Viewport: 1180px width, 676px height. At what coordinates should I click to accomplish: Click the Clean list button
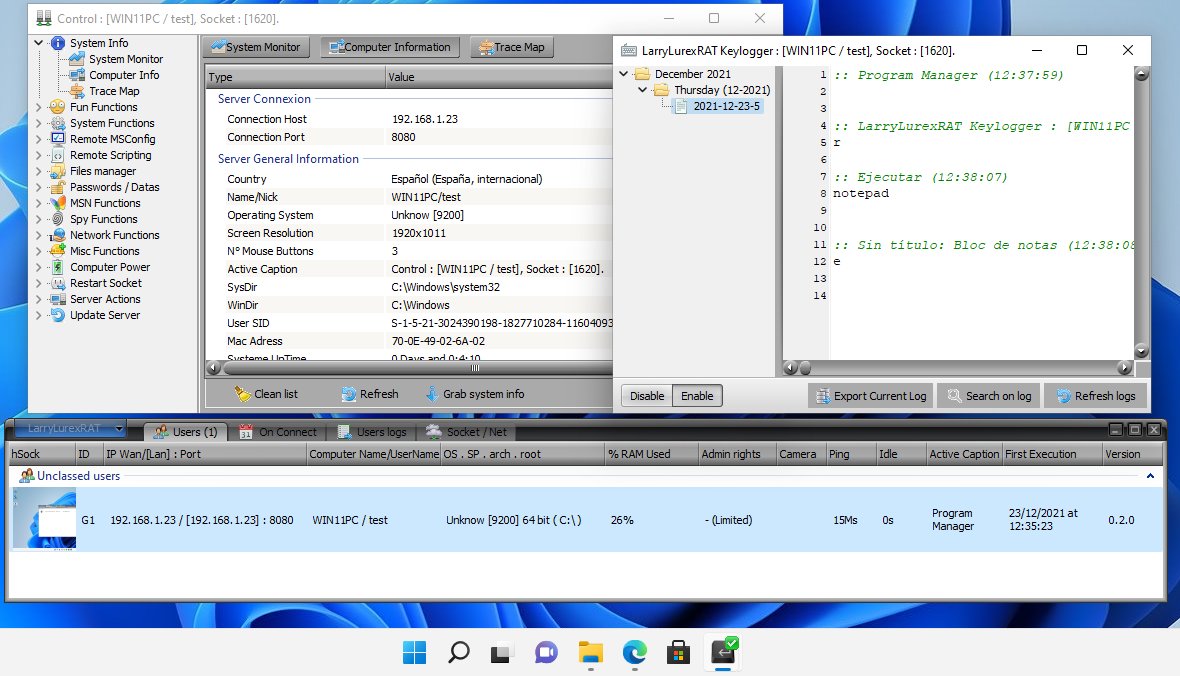coord(266,394)
